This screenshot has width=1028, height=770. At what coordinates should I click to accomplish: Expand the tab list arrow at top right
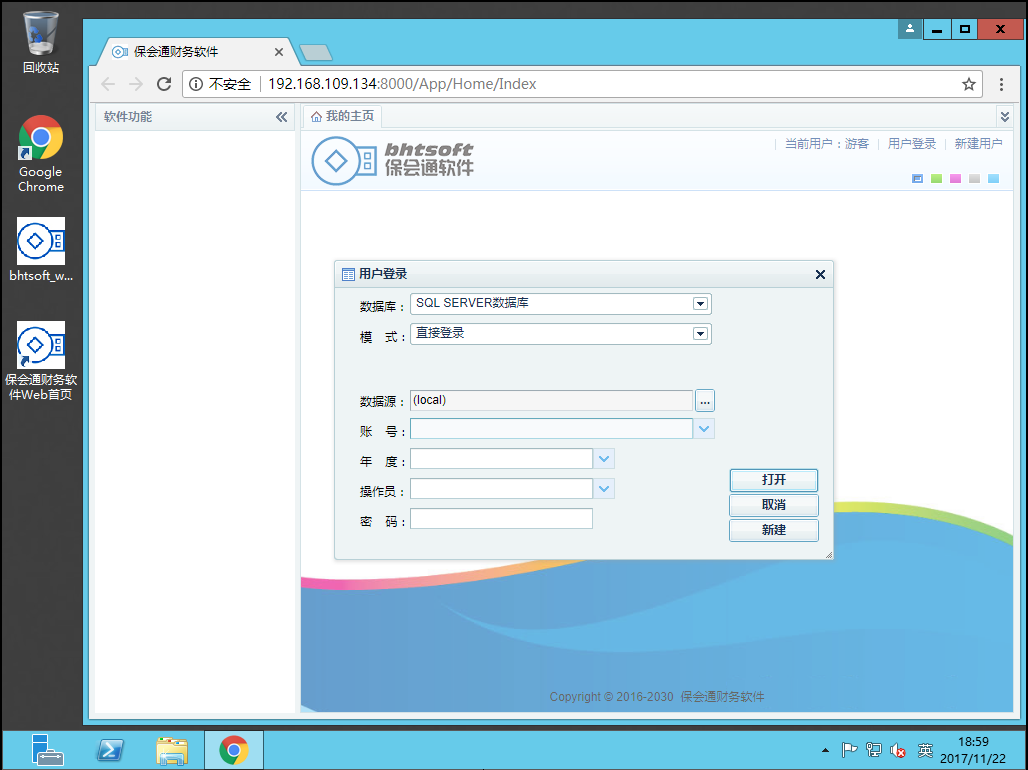(1004, 117)
